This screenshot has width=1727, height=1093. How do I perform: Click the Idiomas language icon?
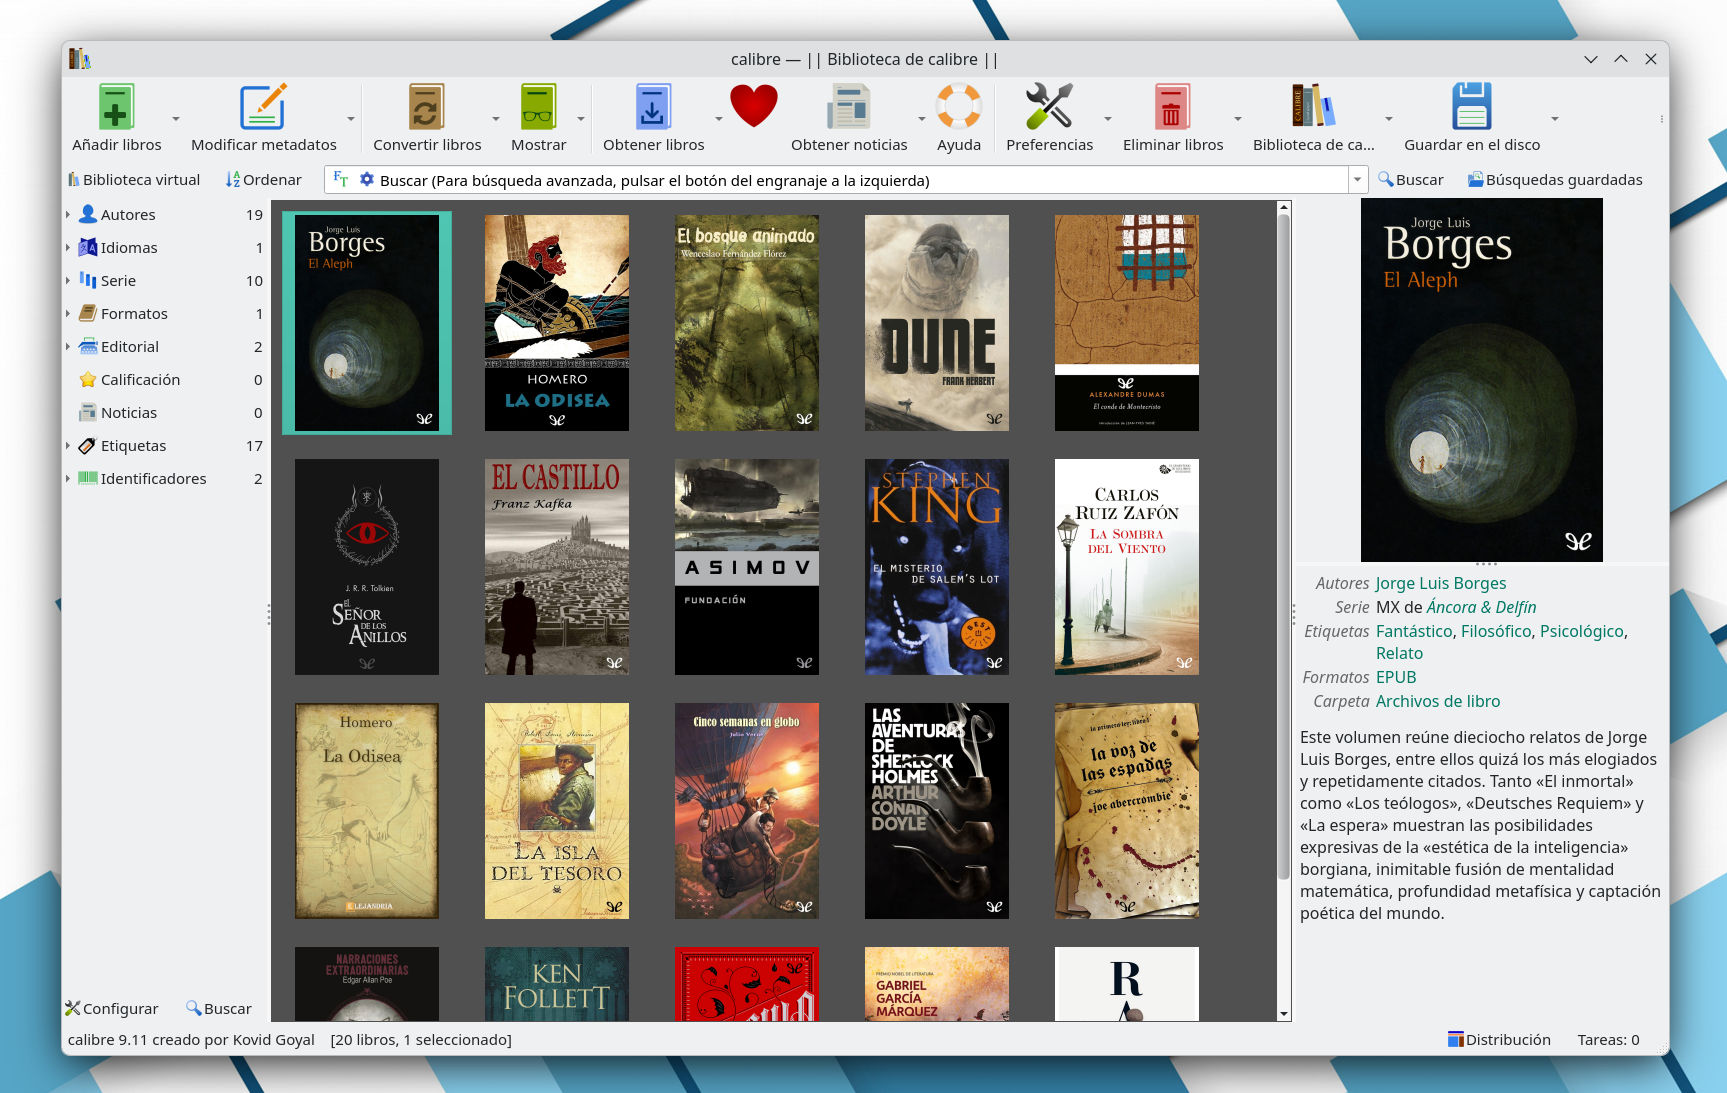pos(88,247)
